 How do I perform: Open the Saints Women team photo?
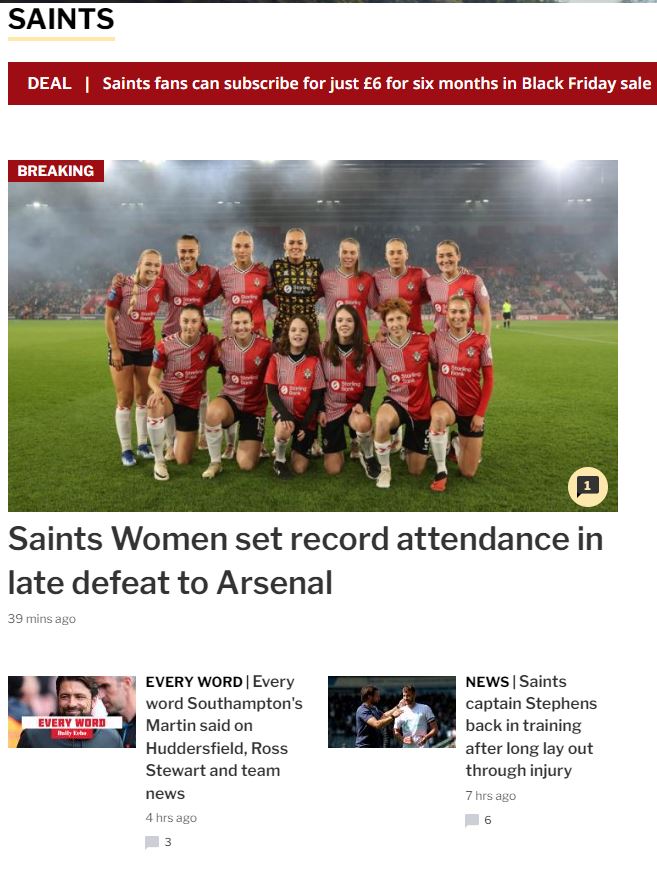pos(313,336)
